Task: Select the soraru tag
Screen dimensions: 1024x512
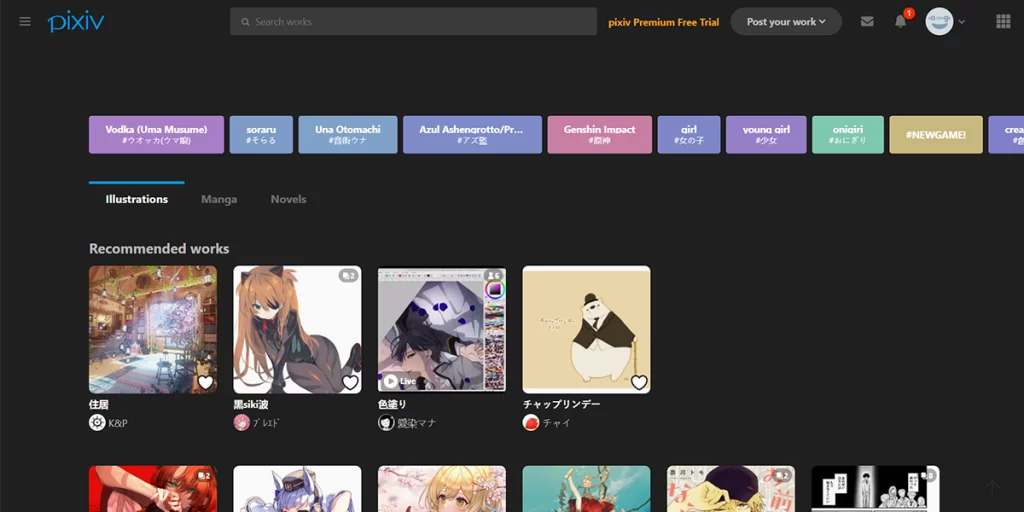Action: tap(261, 135)
